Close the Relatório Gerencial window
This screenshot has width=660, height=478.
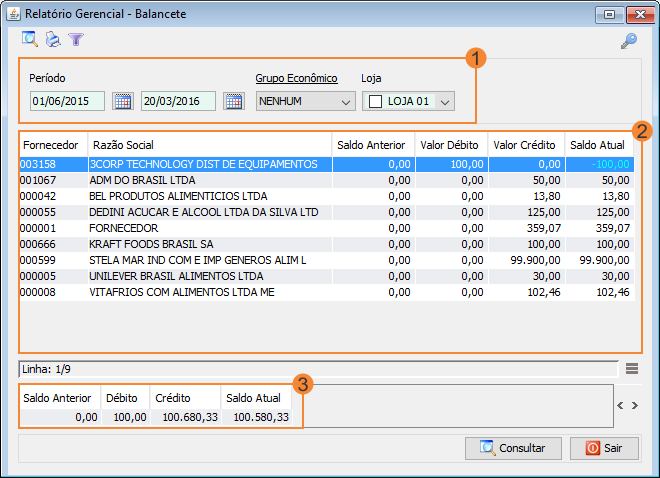coord(640,15)
